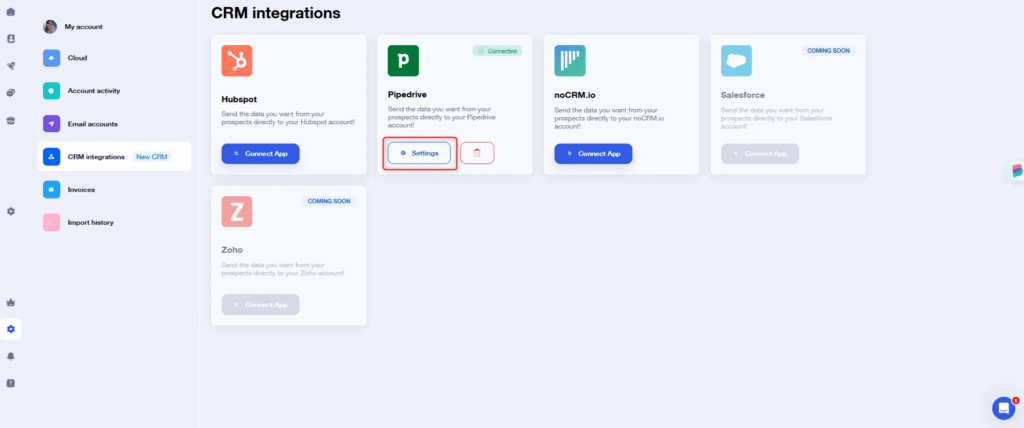1024x428 pixels.
Task: Click the noCRM.io logo icon
Action: [570, 61]
